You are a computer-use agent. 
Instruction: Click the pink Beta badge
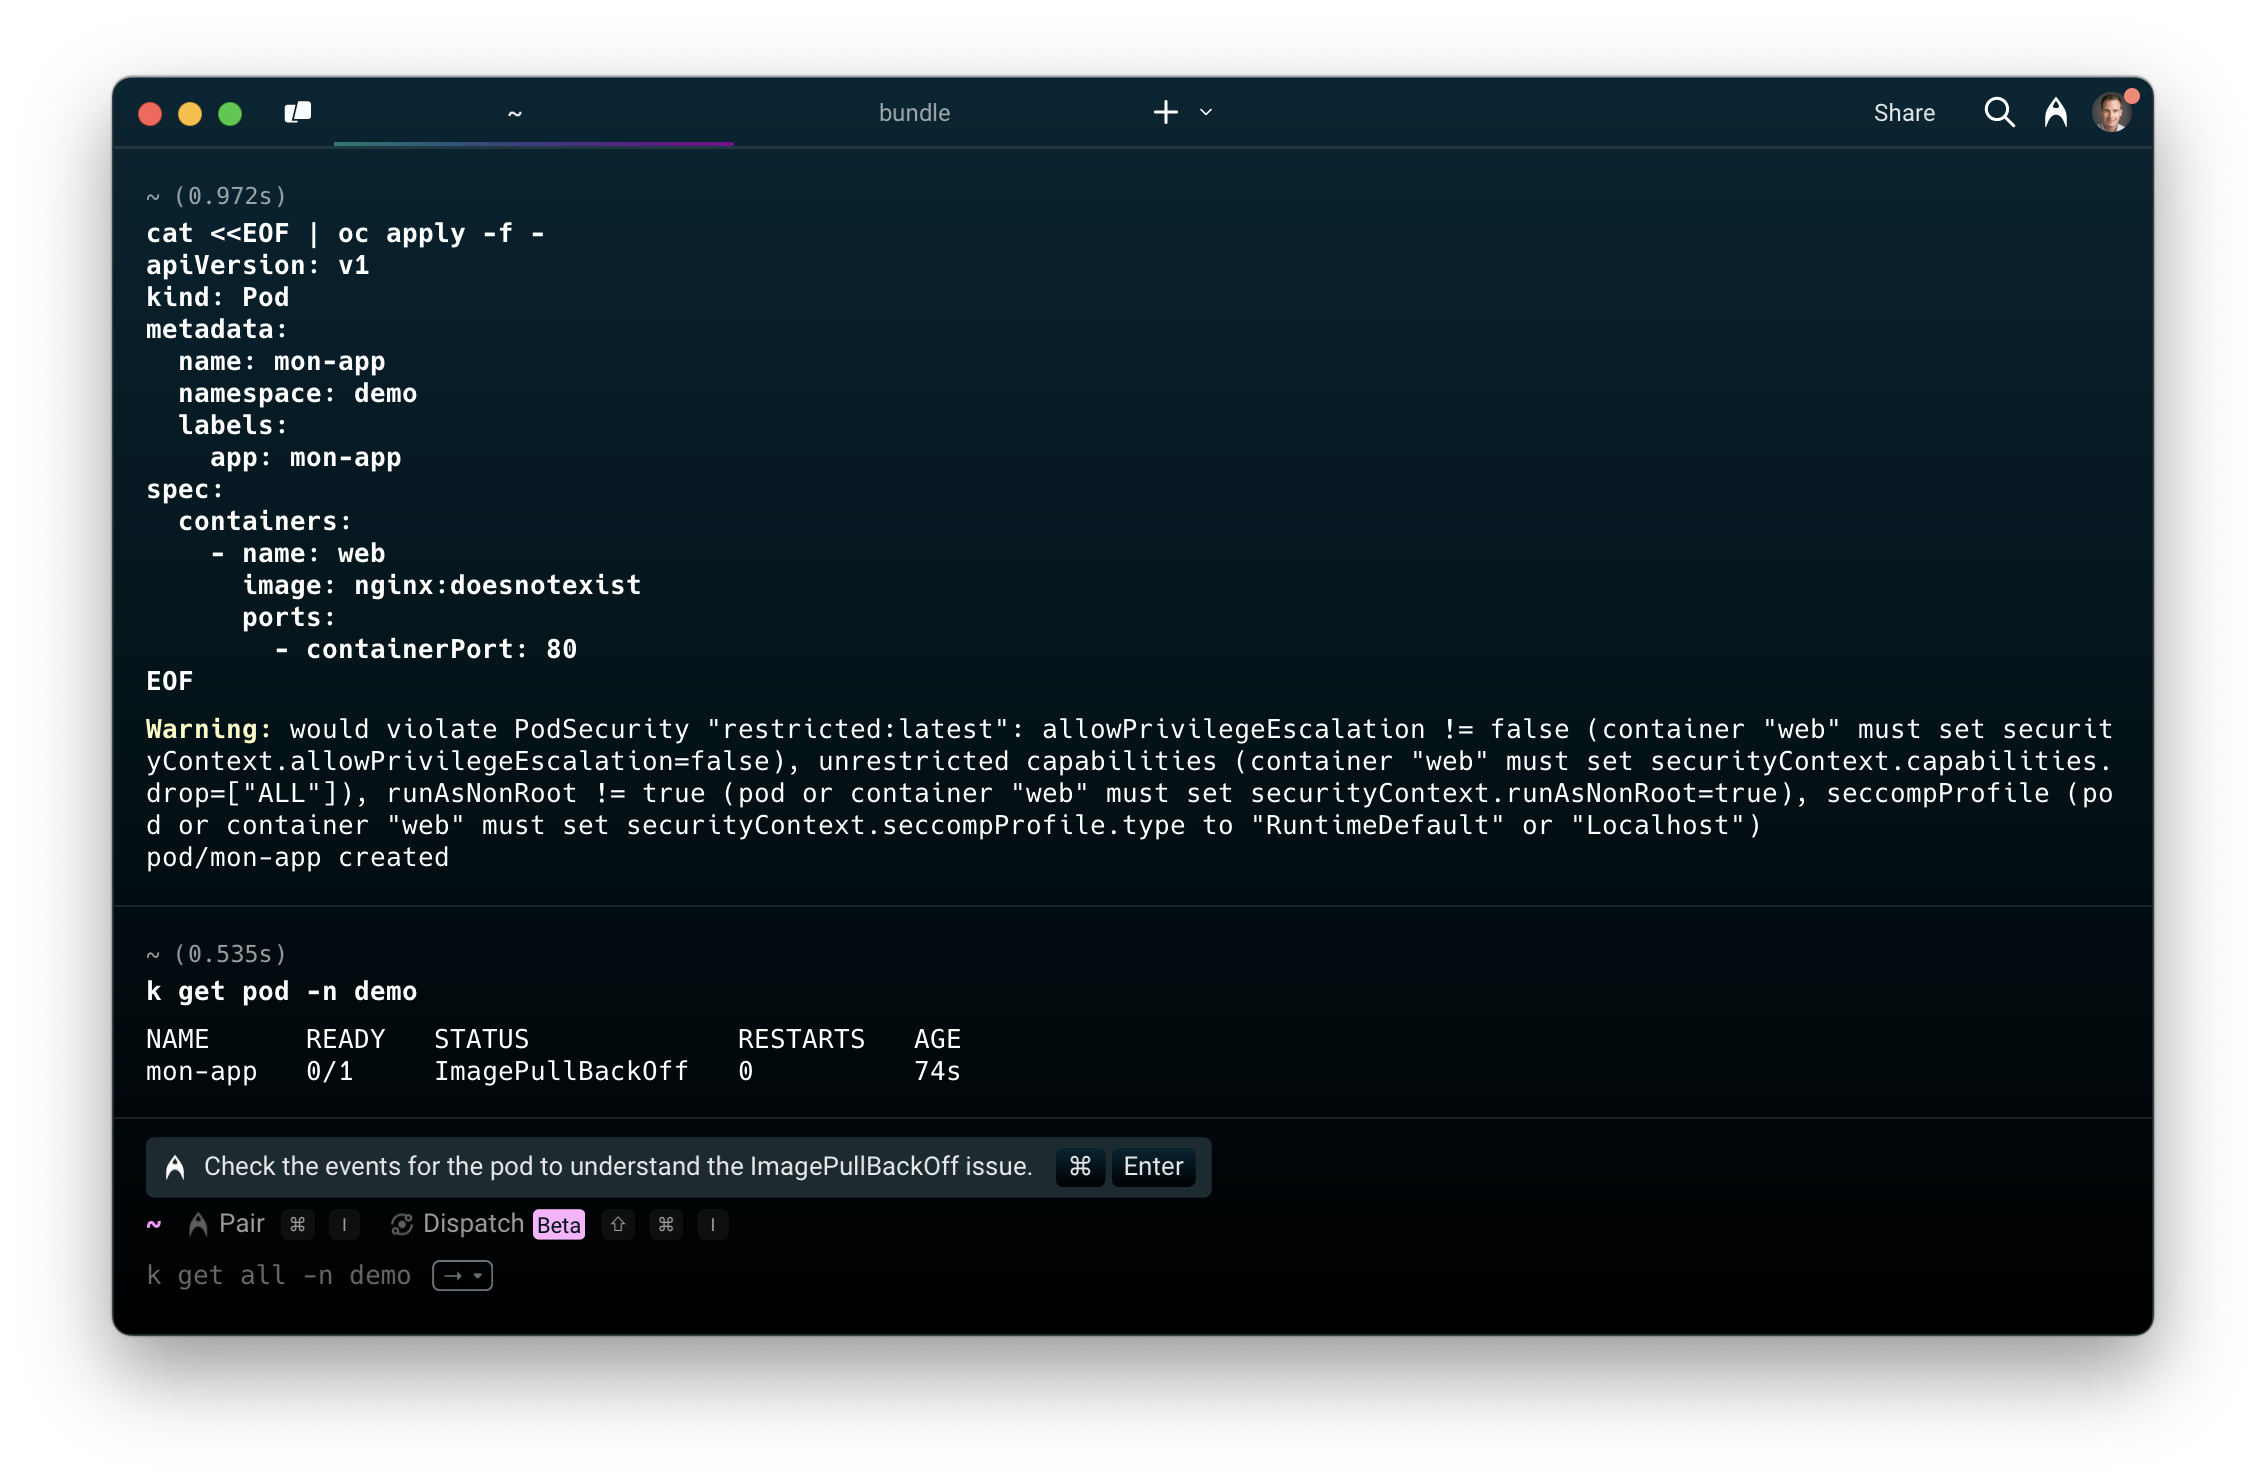pyautogui.click(x=558, y=1225)
